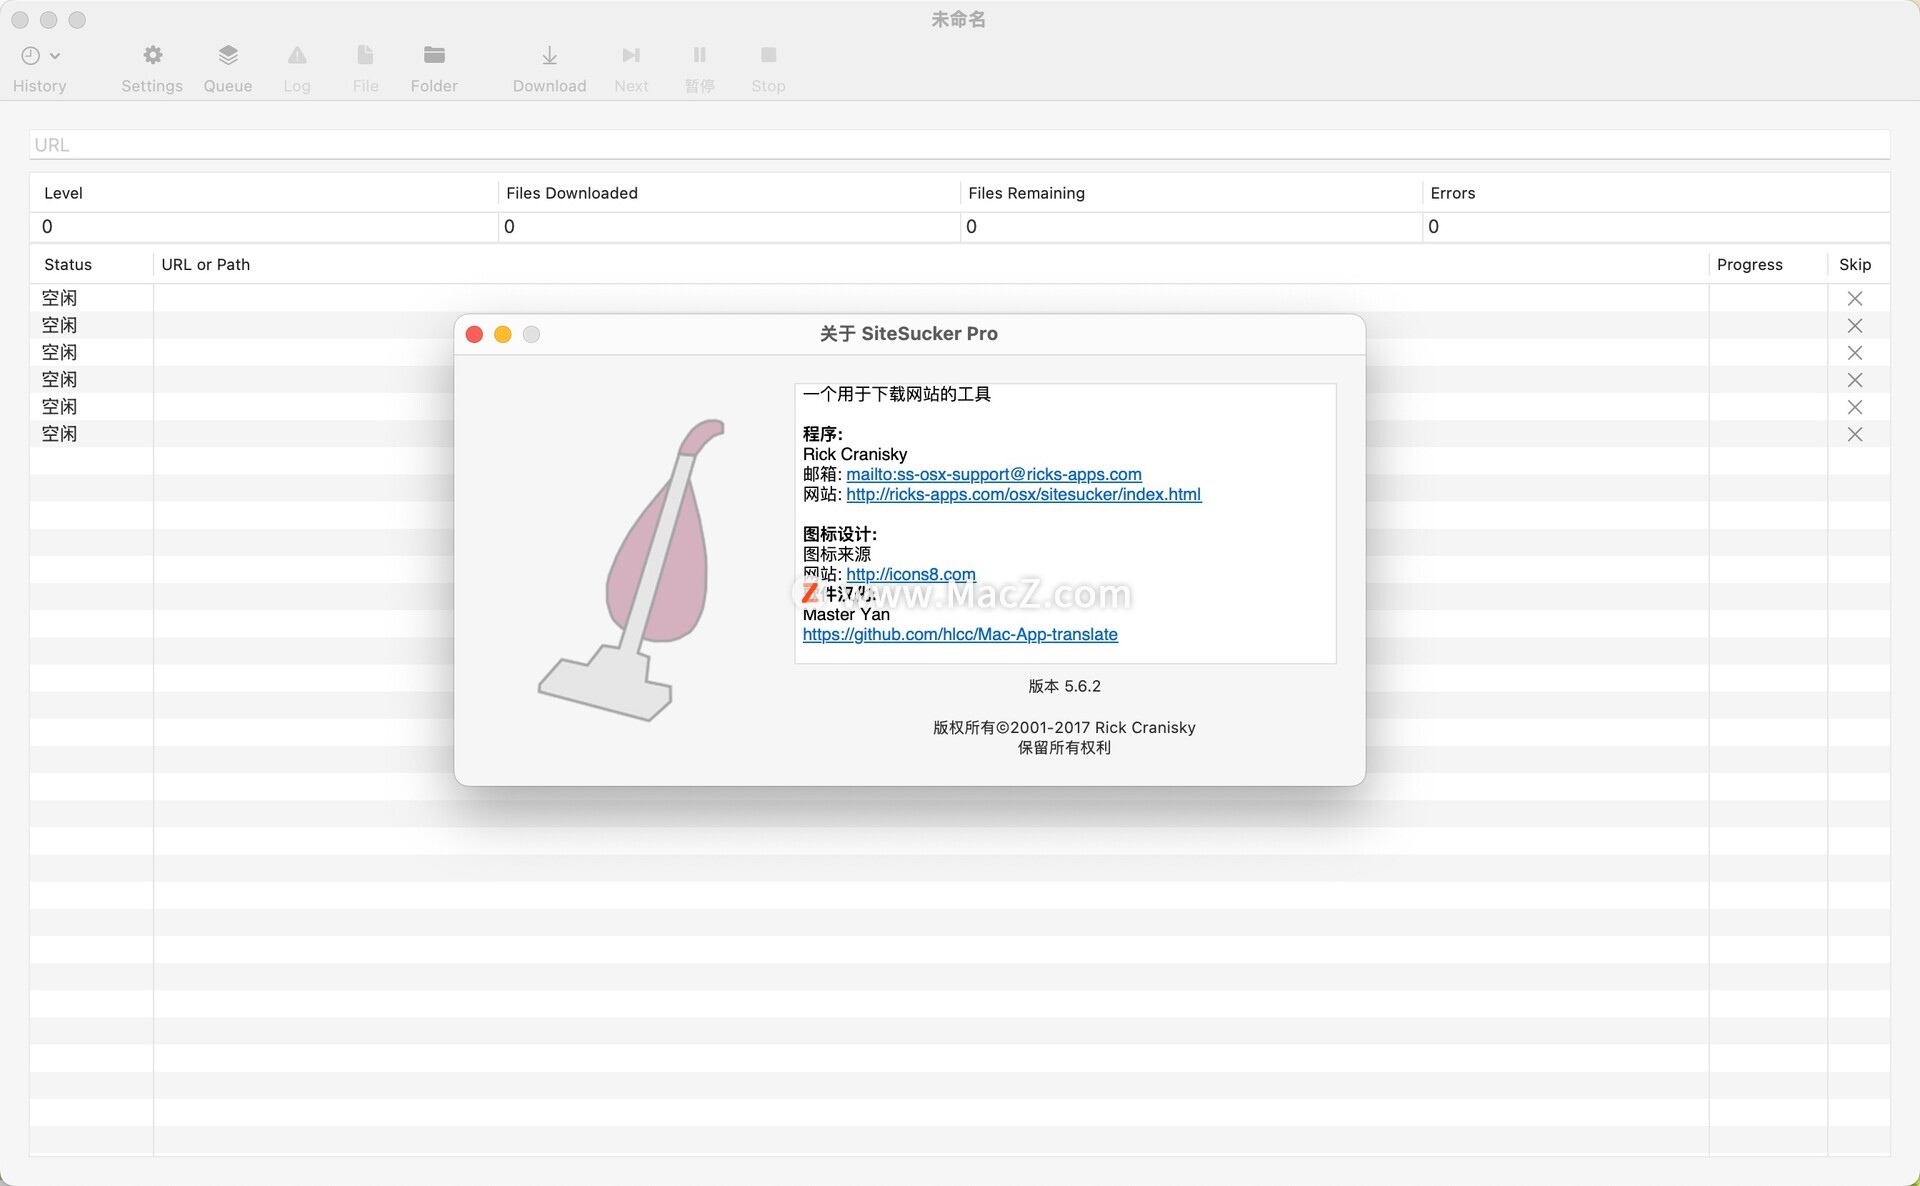Click the Files Remaining label
Viewport: 1920px width, 1186px height.
[1026, 193]
